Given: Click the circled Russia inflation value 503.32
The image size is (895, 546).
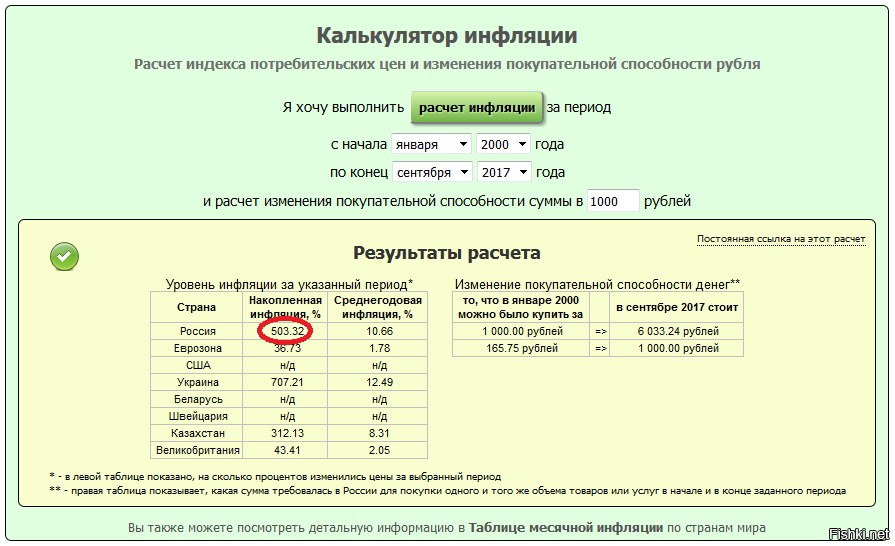Looking at the screenshot, I should [285, 331].
